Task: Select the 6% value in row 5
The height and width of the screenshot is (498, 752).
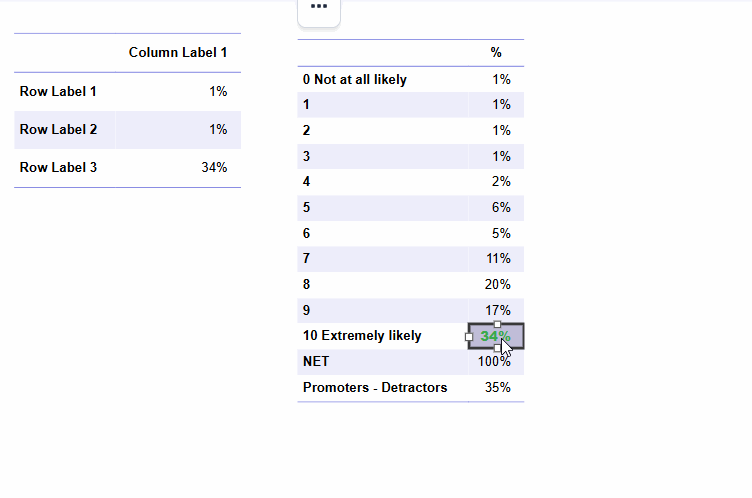Action: (x=501, y=207)
